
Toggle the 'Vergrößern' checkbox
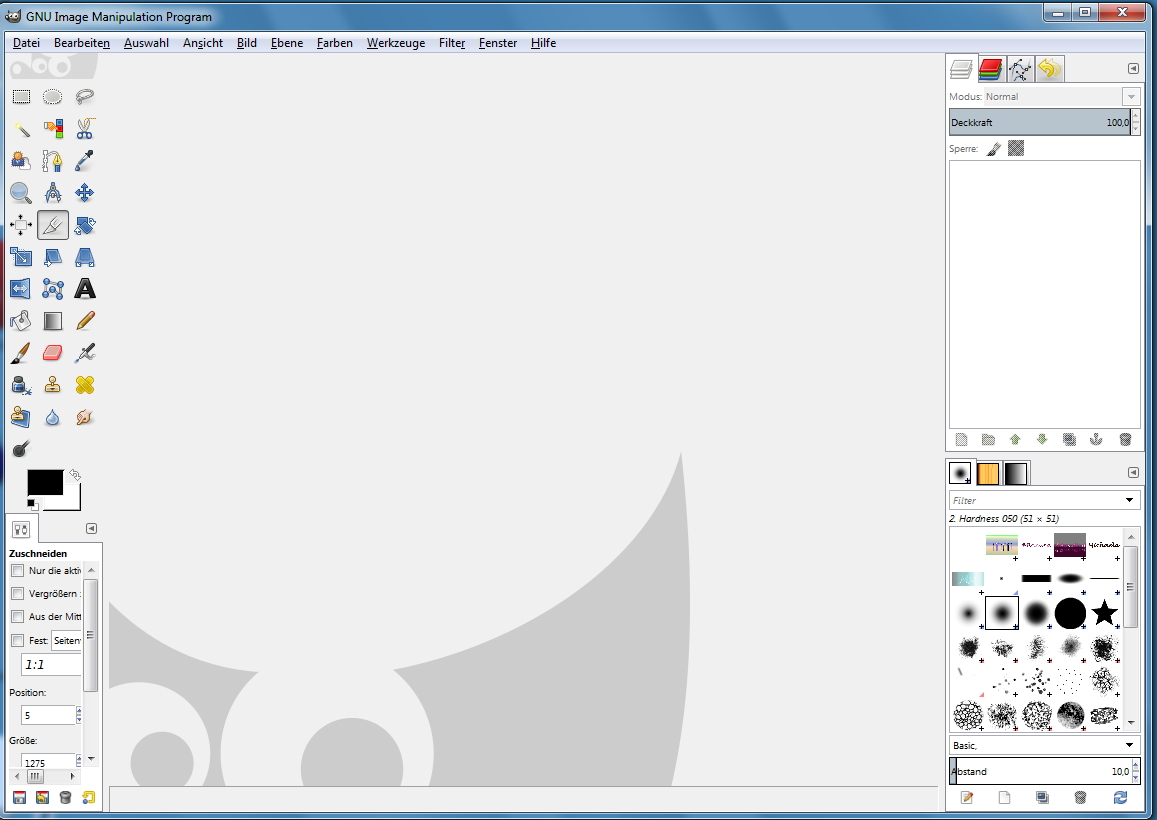coord(17,594)
